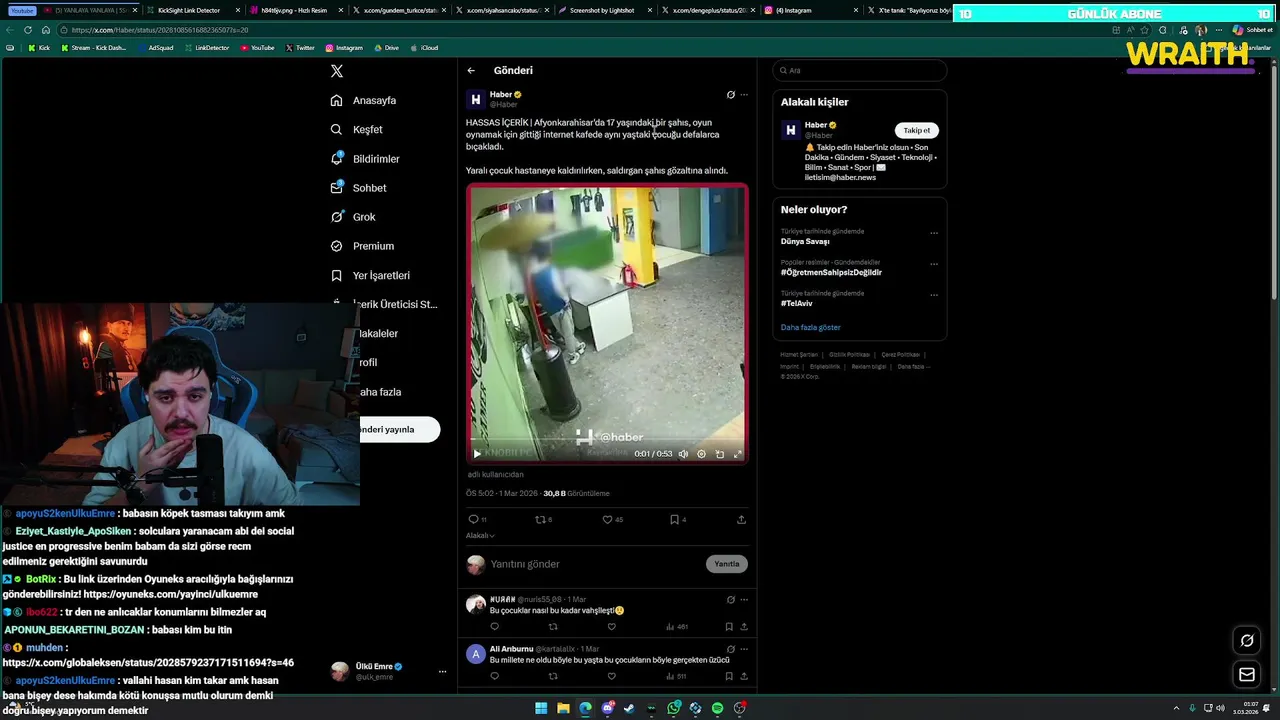Viewport: 1280px width, 720px height.
Task: Switch to KickSight Link Detector tab
Action: coord(188,10)
